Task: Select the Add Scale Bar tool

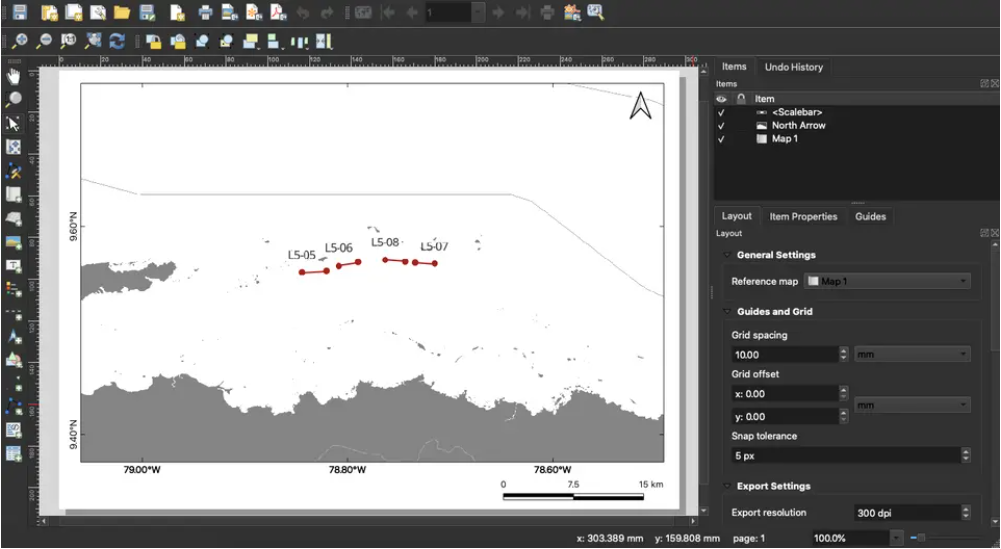Action: click(13, 313)
